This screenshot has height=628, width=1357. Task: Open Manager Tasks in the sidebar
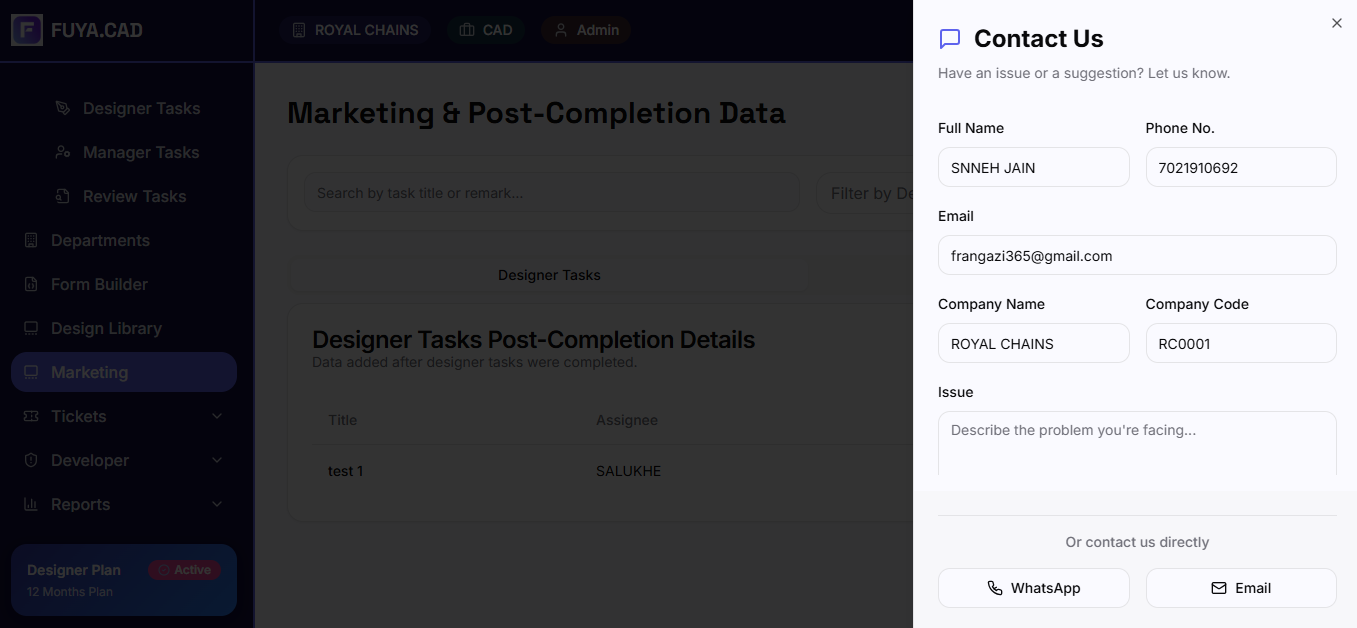[140, 152]
